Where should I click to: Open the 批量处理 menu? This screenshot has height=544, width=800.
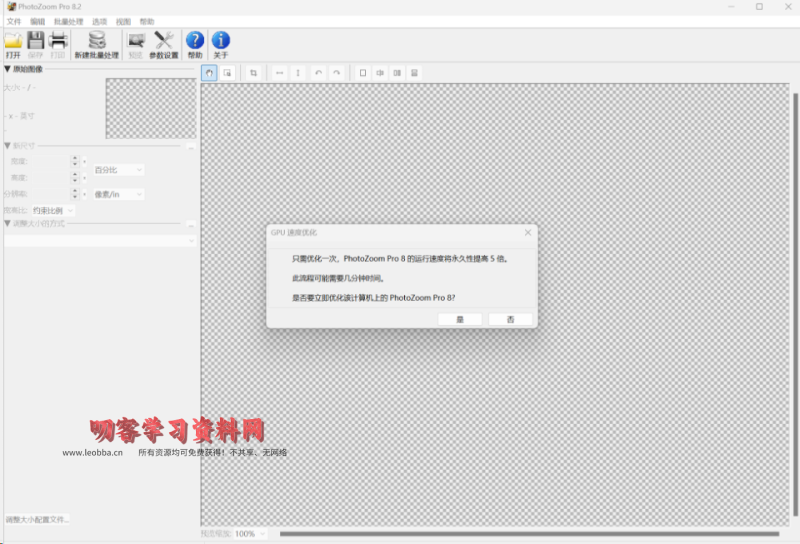pos(68,21)
